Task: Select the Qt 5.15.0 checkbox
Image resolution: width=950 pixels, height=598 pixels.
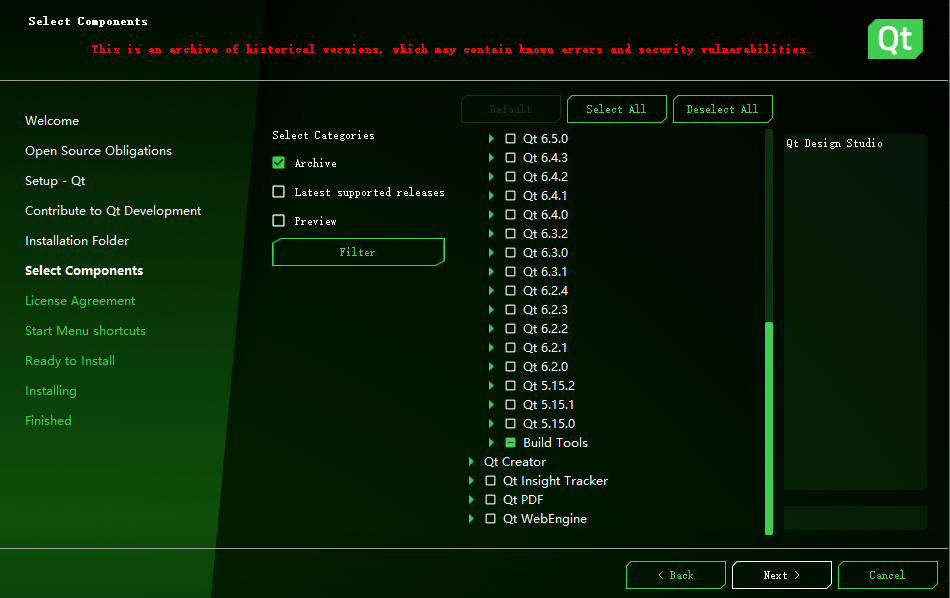Action: coord(511,424)
